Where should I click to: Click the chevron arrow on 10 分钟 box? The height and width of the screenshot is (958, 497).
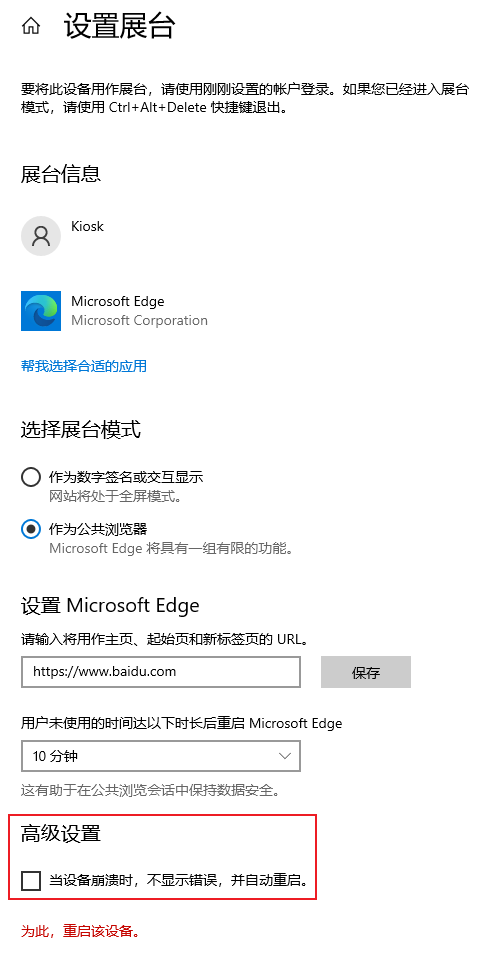285,756
